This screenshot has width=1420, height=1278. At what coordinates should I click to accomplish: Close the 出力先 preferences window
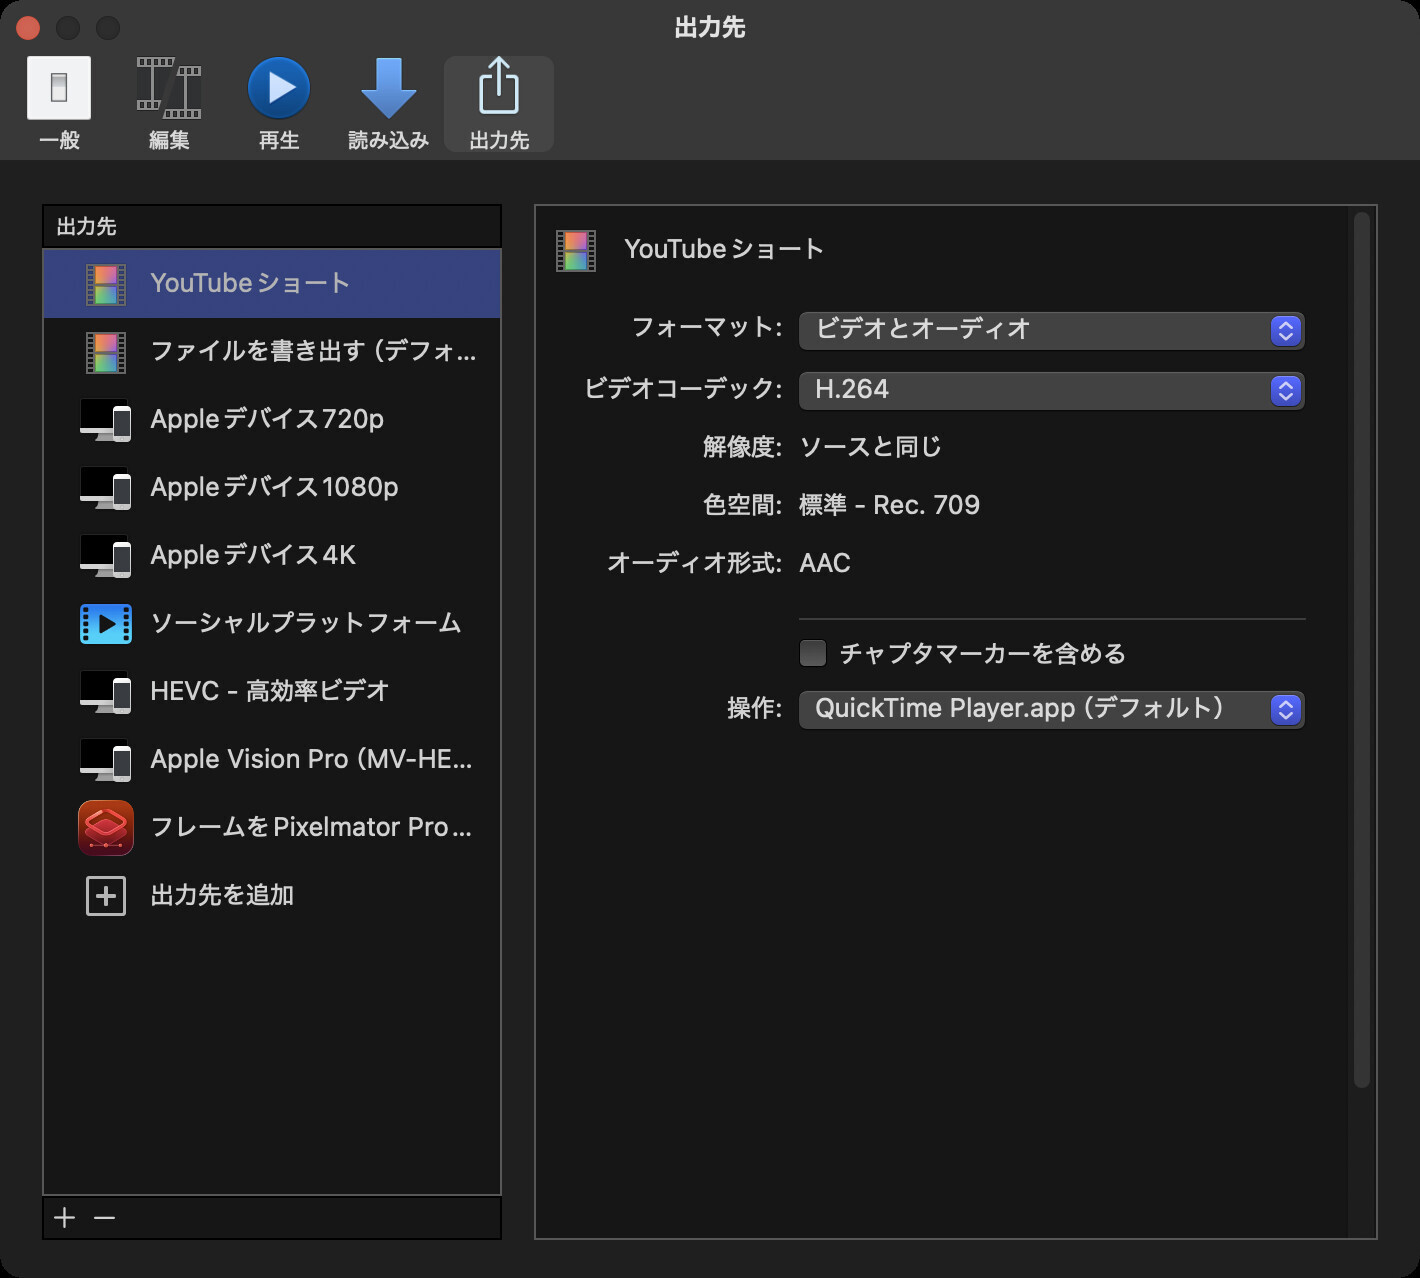(x=28, y=28)
